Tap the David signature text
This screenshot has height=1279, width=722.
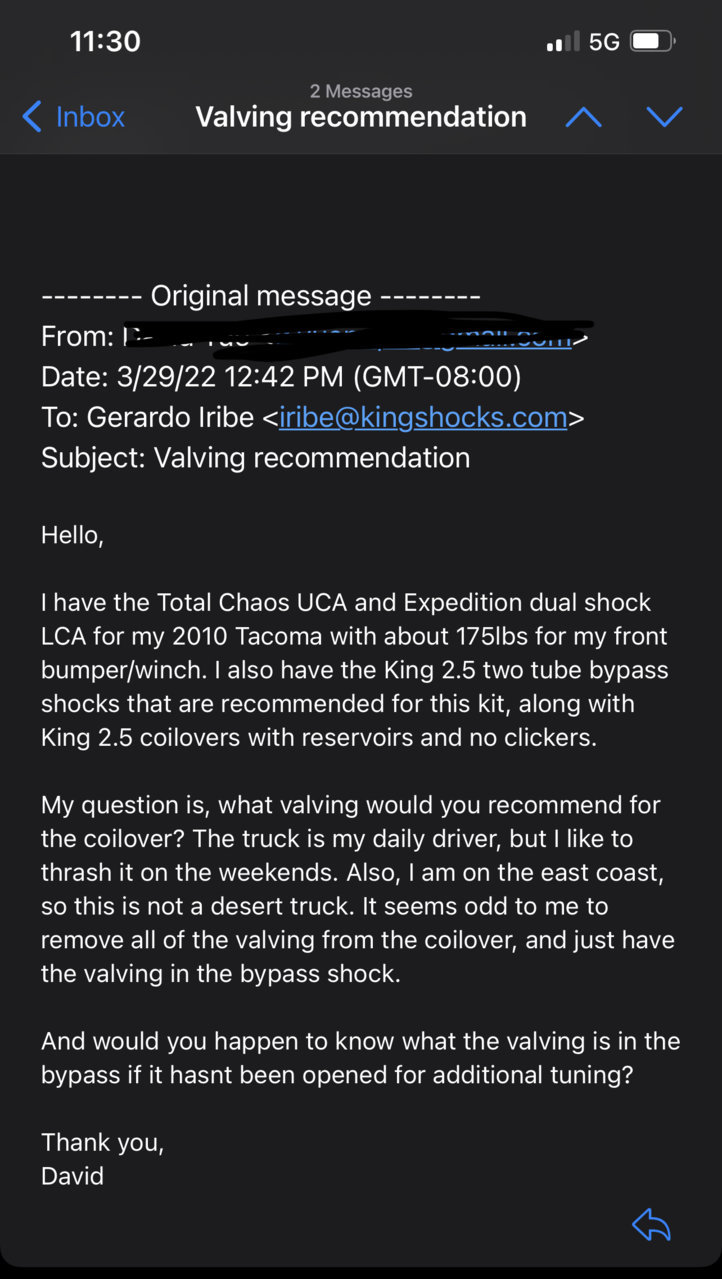pyautogui.click(x=72, y=1176)
